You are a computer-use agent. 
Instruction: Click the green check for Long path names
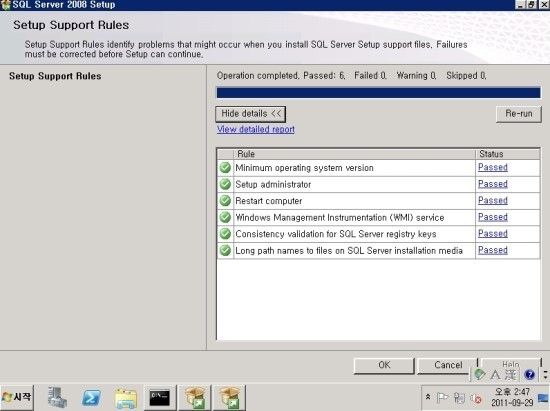tap(225, 250)
